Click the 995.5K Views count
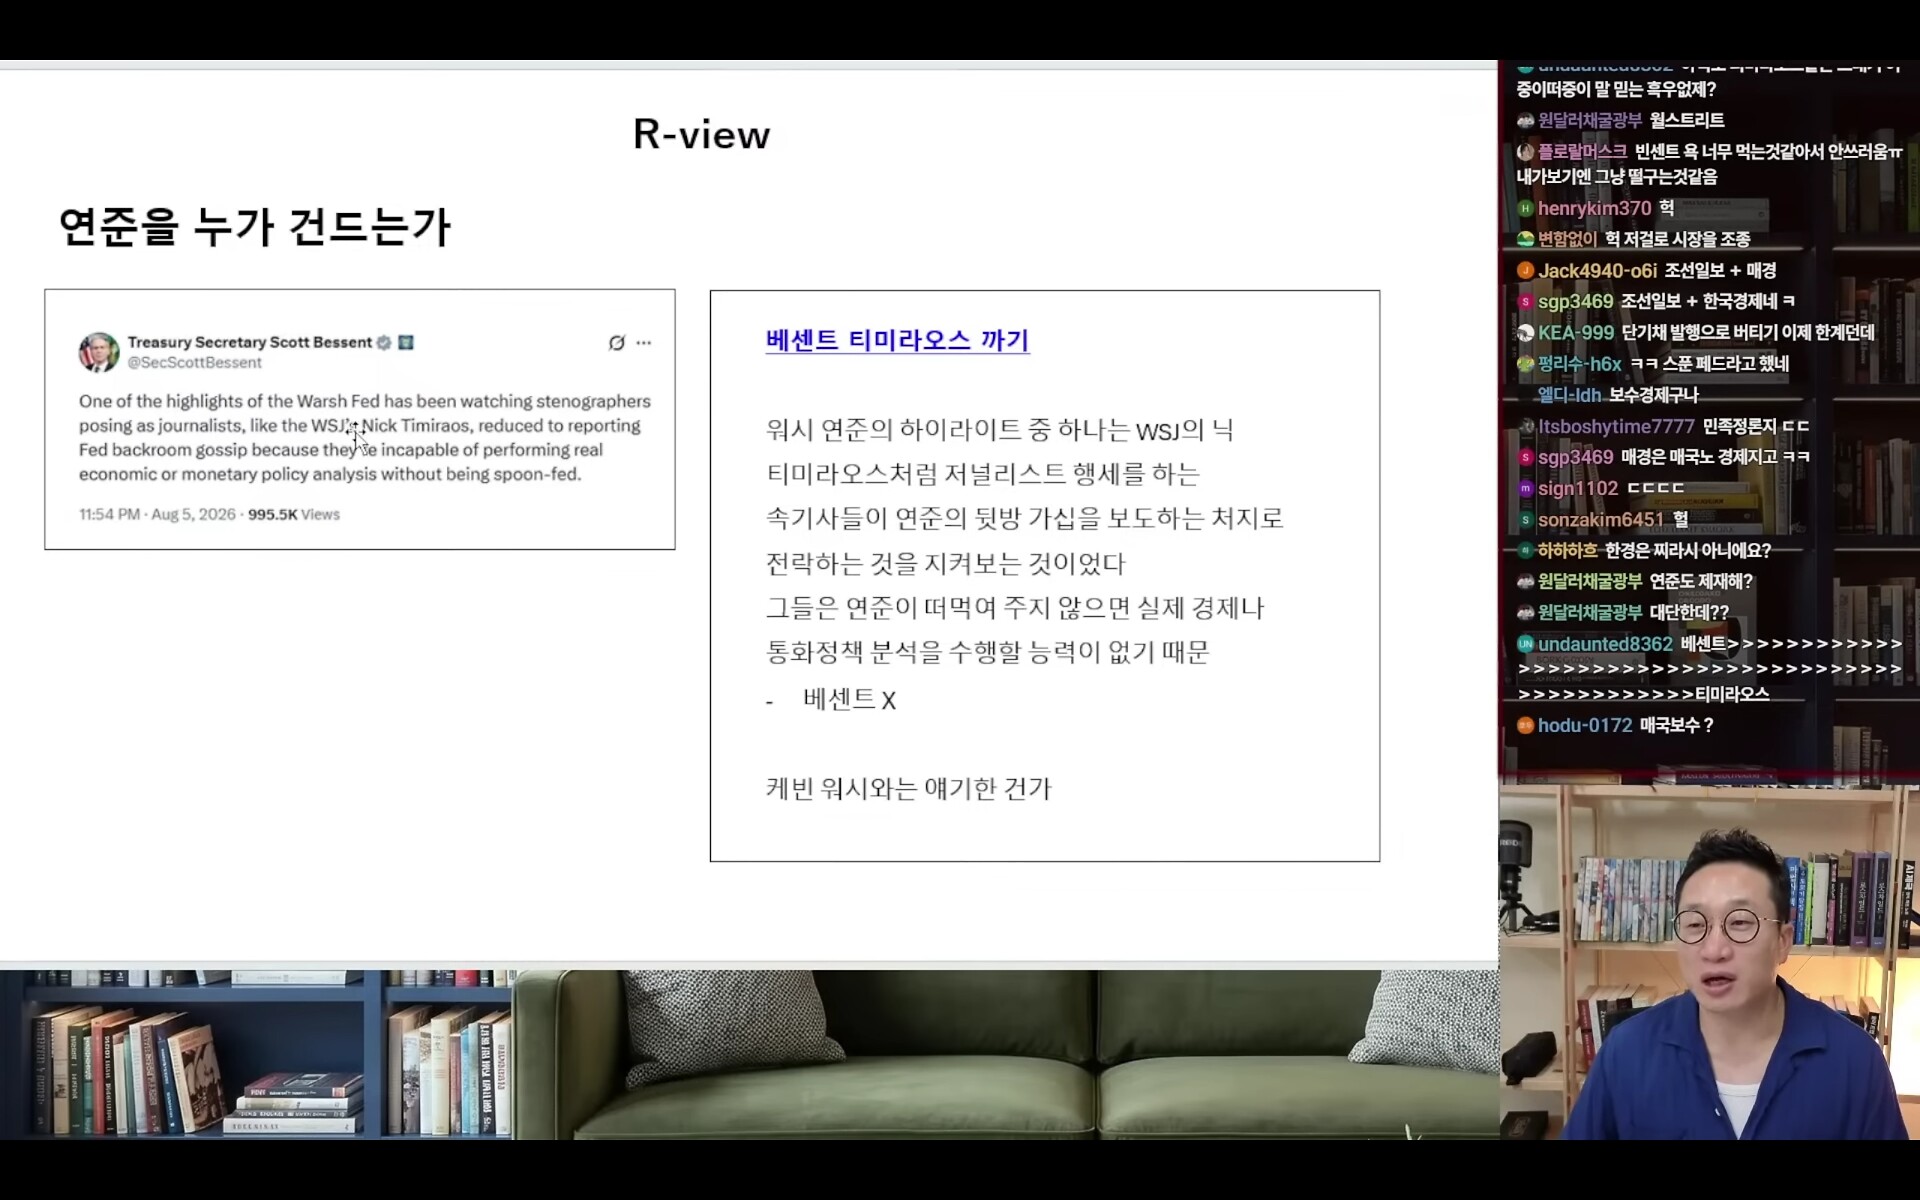 coord(294,515)
